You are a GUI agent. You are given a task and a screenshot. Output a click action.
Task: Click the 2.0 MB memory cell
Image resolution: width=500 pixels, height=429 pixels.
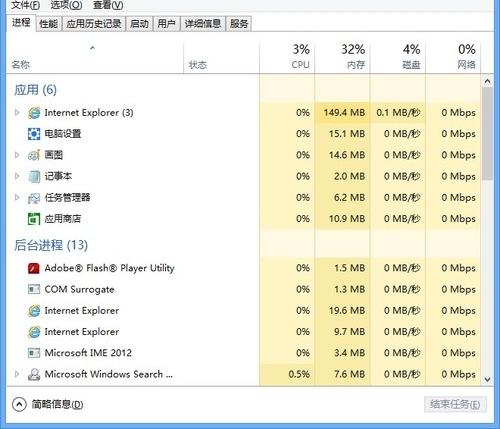(342, 176)
